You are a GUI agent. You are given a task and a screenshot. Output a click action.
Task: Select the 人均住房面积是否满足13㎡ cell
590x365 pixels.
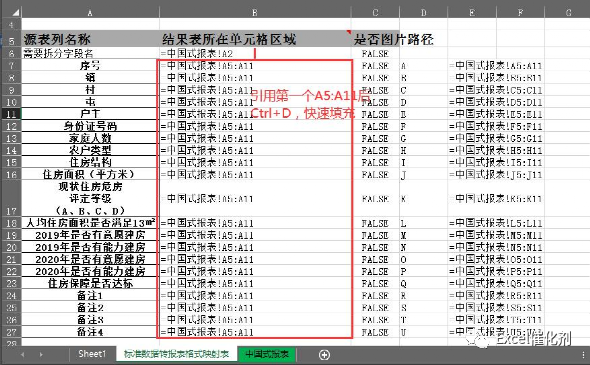(90, 223)
